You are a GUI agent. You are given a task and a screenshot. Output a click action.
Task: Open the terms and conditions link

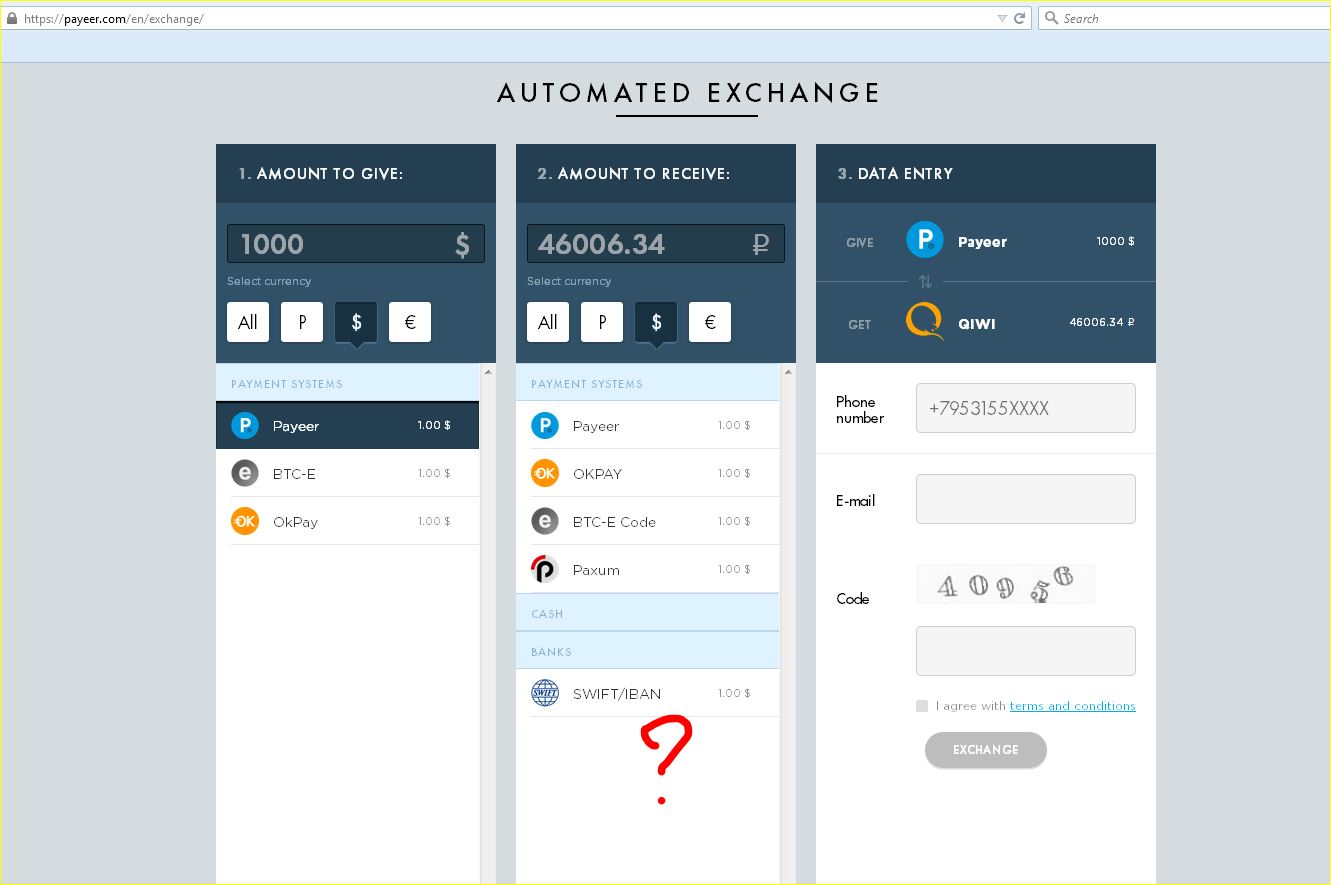[1072, 706]
